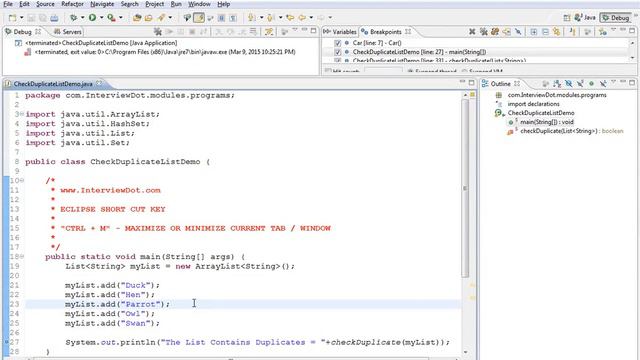Click Add Java Exception Breakpoint icon
Screen dimensions: 640x360
(572, 31)
